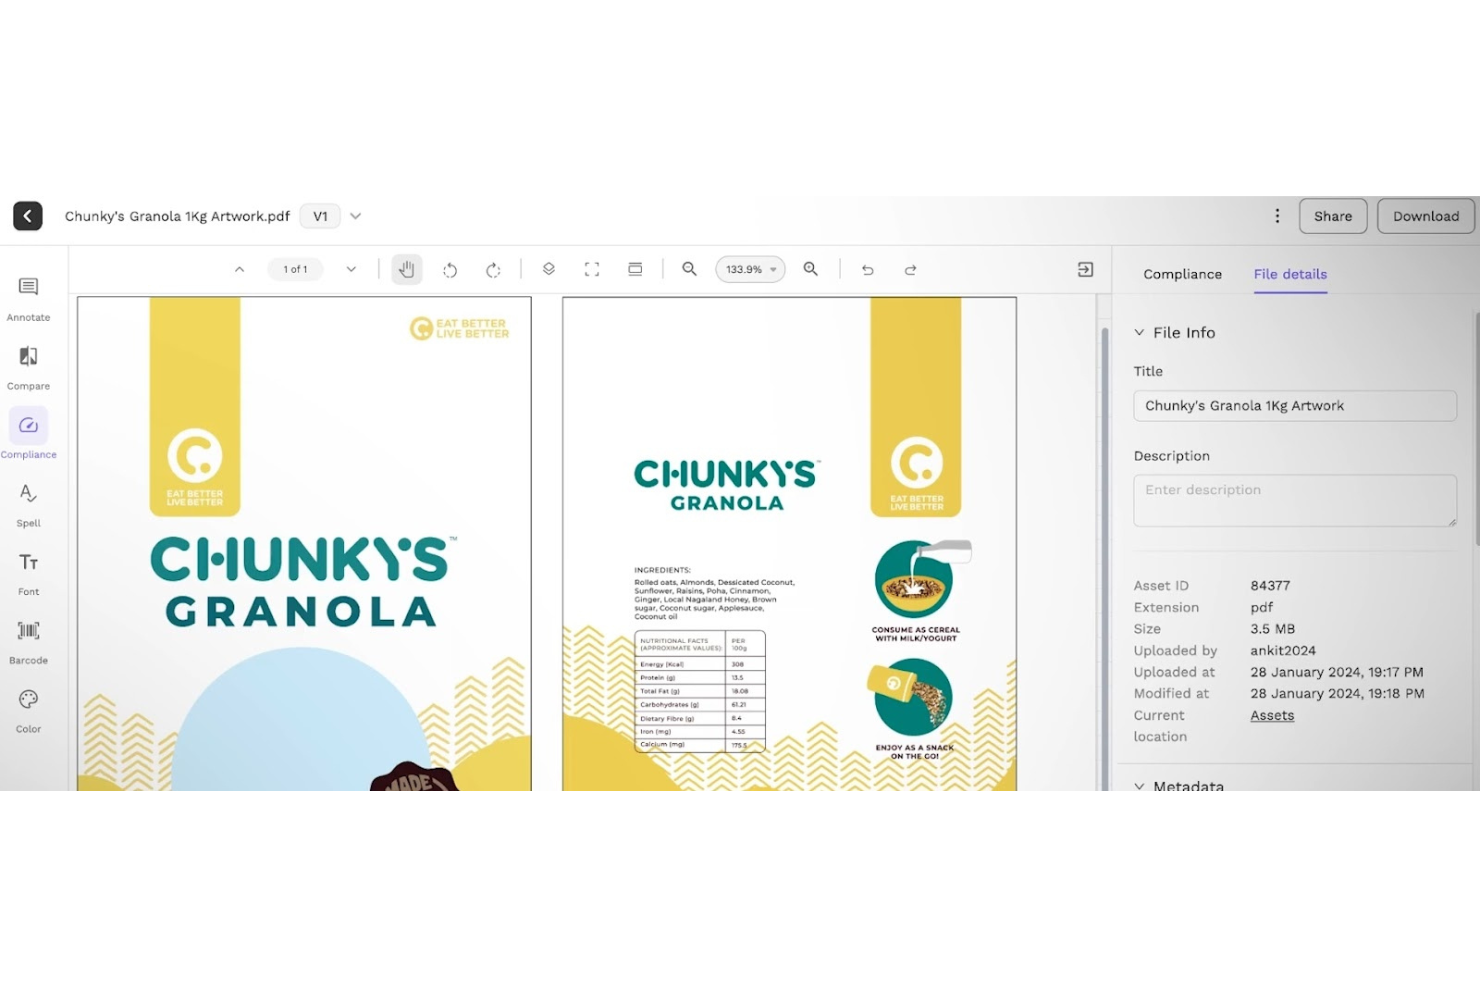The width and height of the screenshot is (1480, 987).
Task: Click the V1 version badge
Action: (x=320, y=216)
